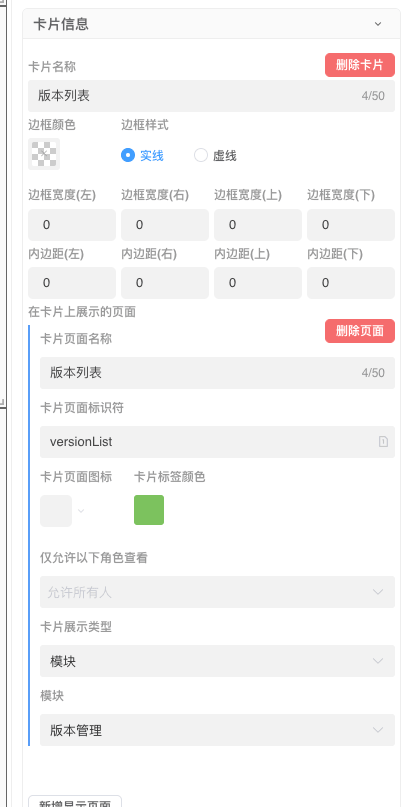Focus the 边框宽度(右) input
The width and height of the screenshot is (410, 807).
point(165,225)
